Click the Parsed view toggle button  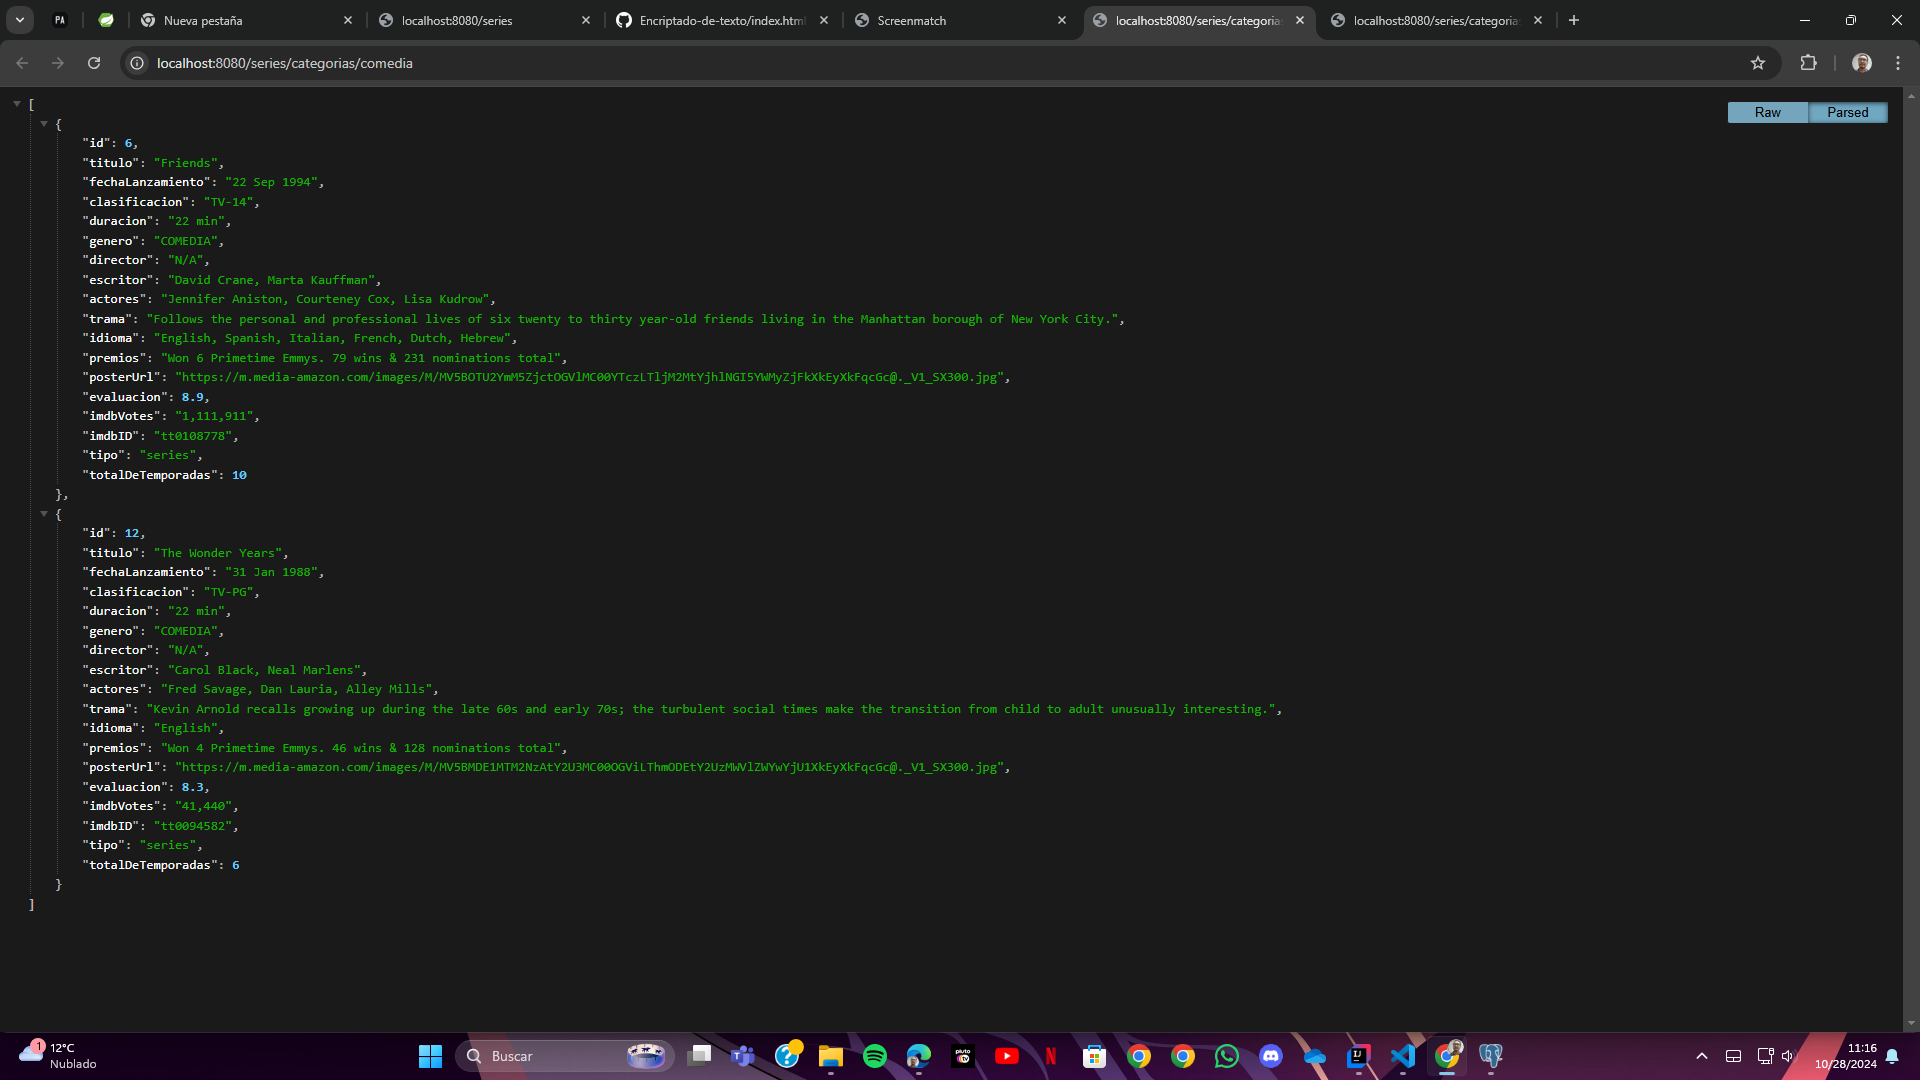pyautogui.click(x=1847, y=112)
